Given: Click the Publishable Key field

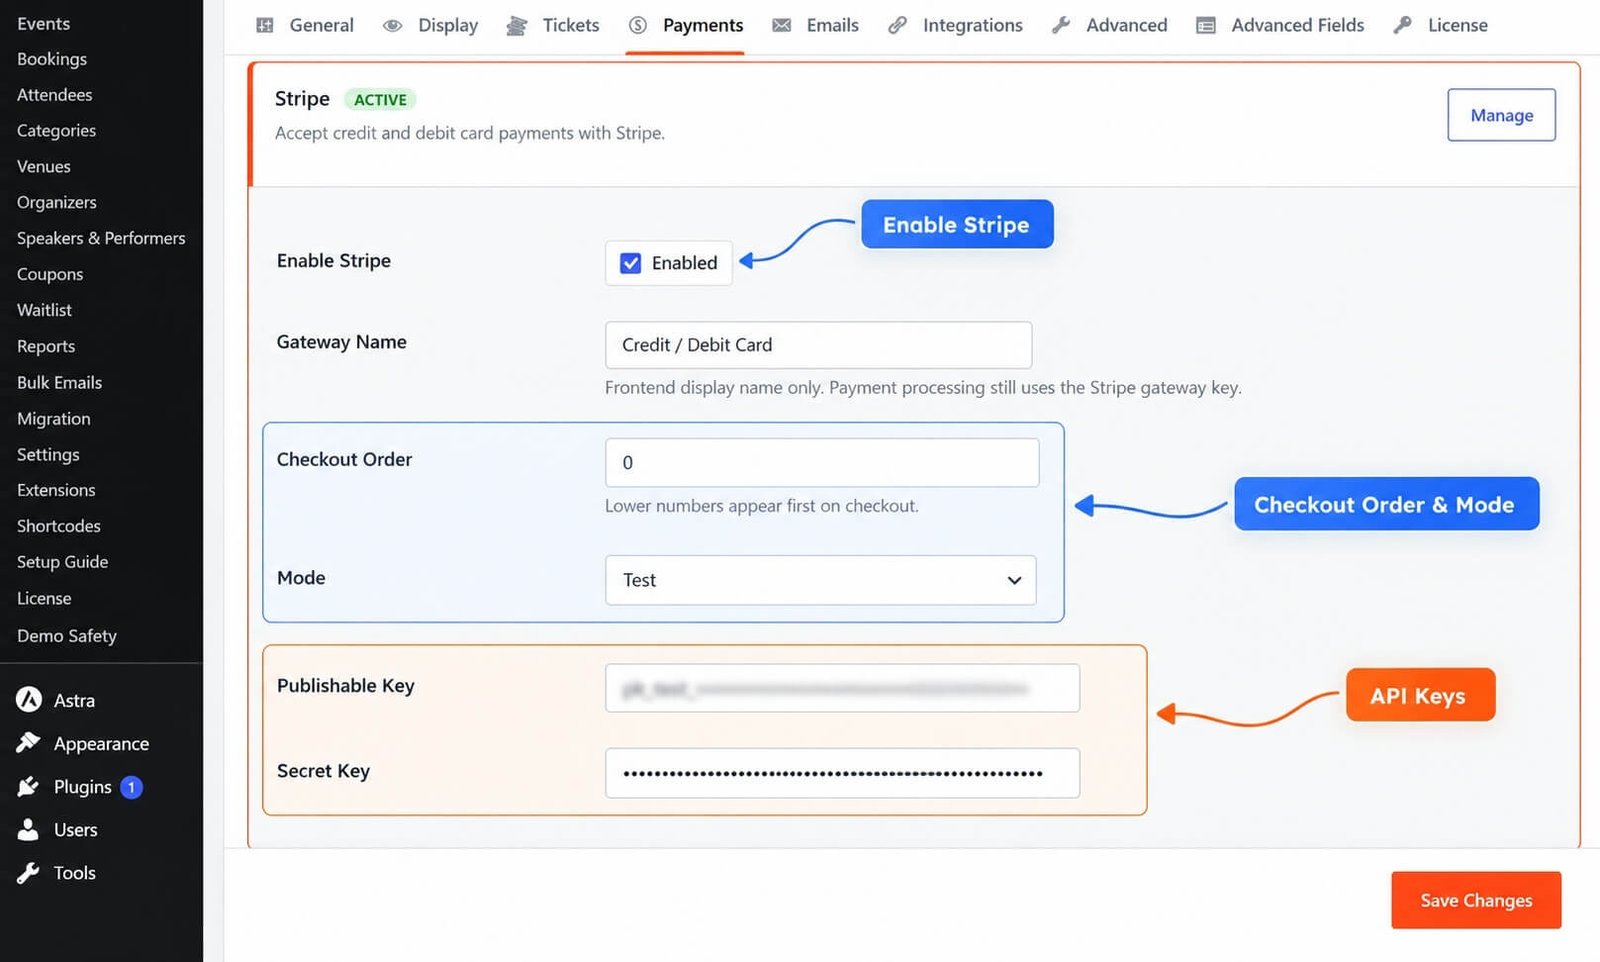Looking at the screenshot, I should tap(842, 688).
